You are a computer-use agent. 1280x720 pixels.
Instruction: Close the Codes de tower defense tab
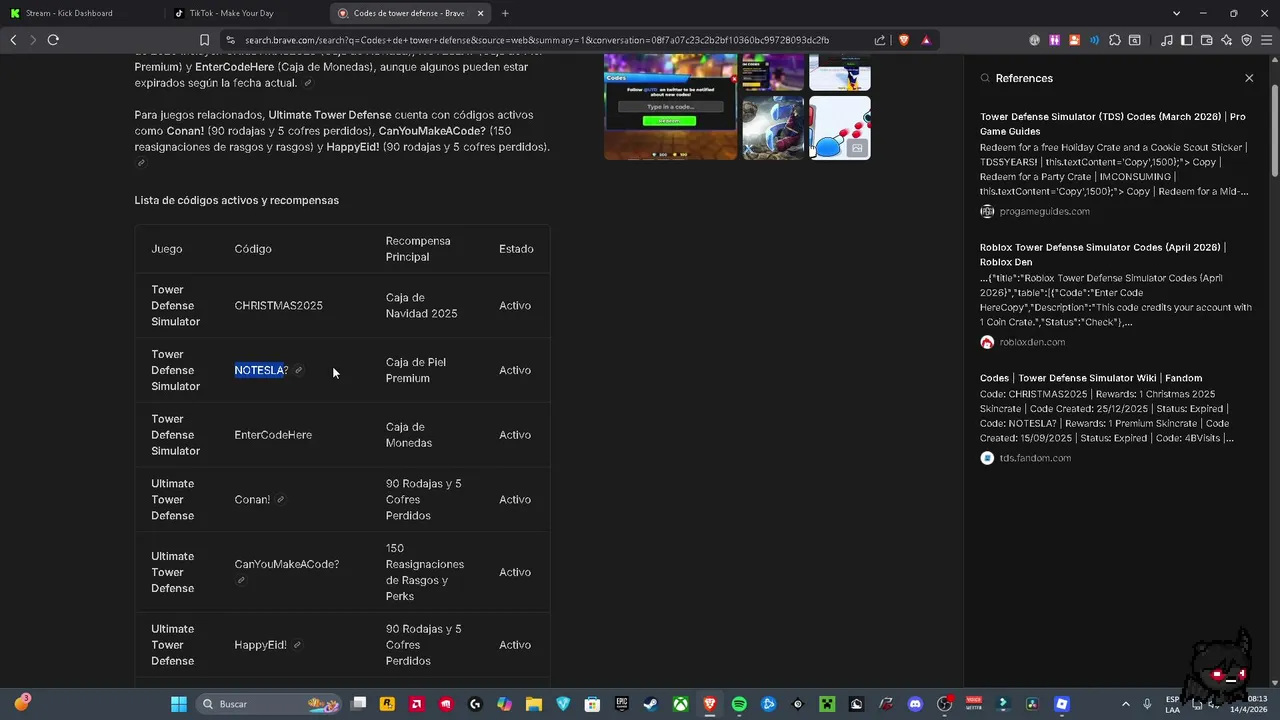(481, 13)
